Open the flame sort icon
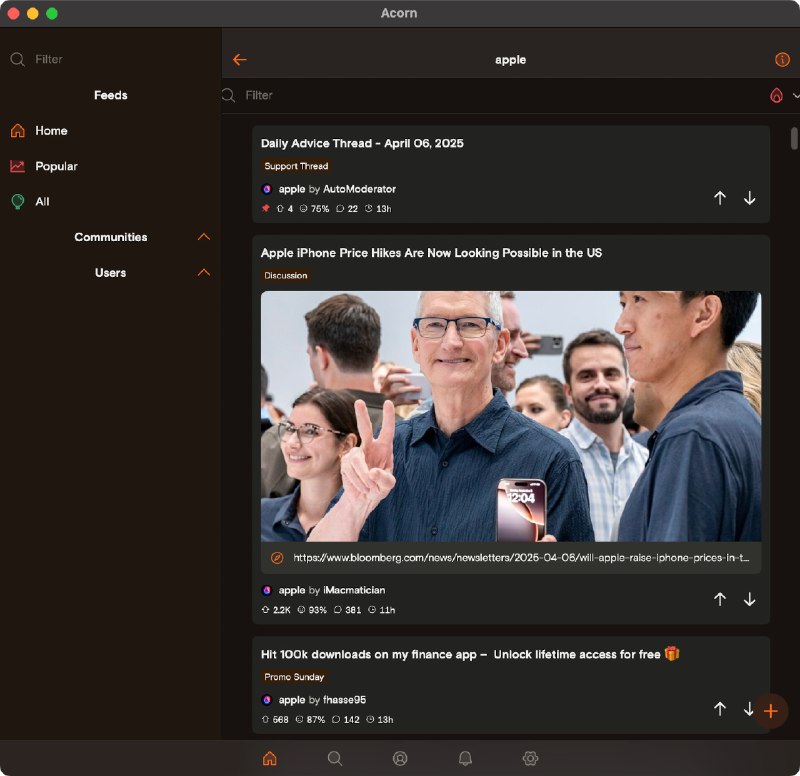The width and height of the screenshot is (800, 776). click(x=776, y=95)
